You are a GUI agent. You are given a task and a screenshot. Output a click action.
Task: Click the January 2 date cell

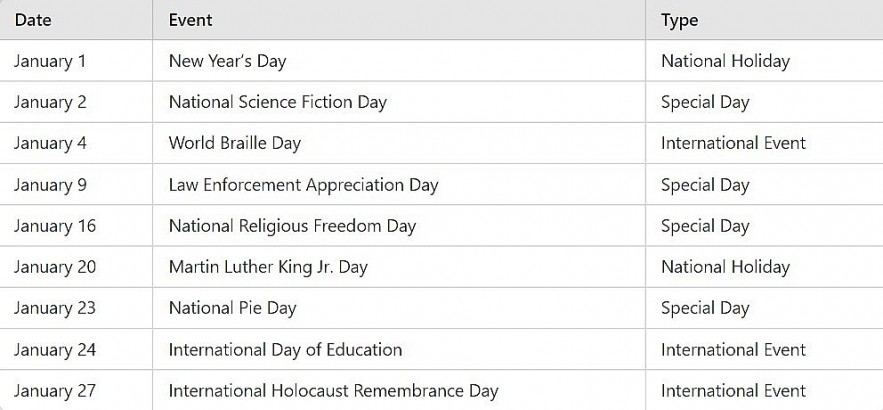point(50,102)
